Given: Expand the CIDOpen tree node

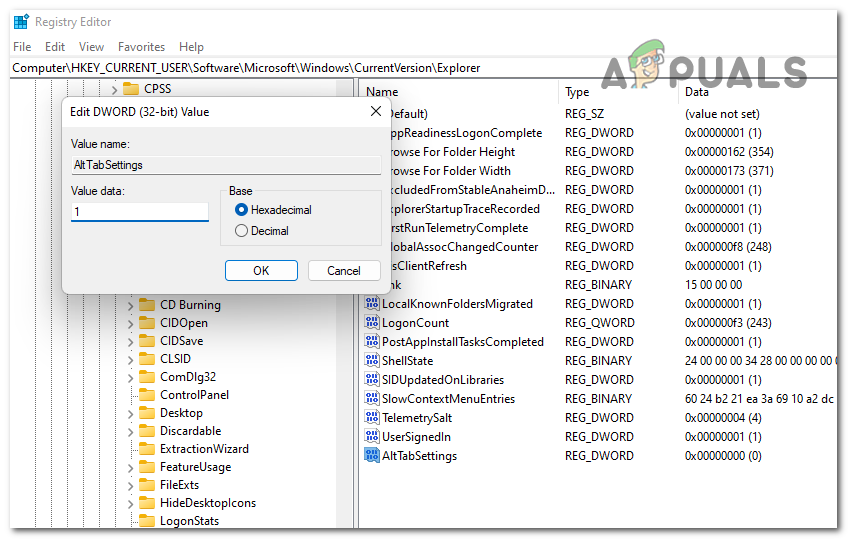Looking at the screenshot, I should (x=130, y=324).
